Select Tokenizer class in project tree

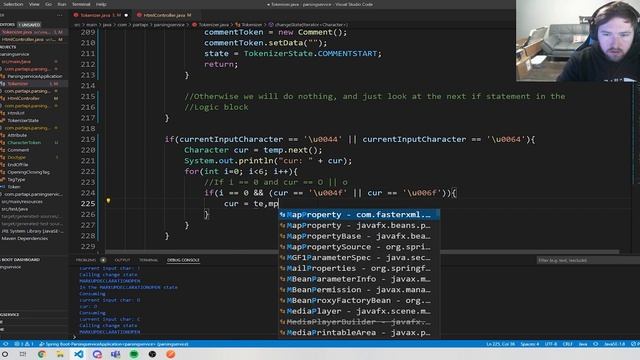point(18,84)
